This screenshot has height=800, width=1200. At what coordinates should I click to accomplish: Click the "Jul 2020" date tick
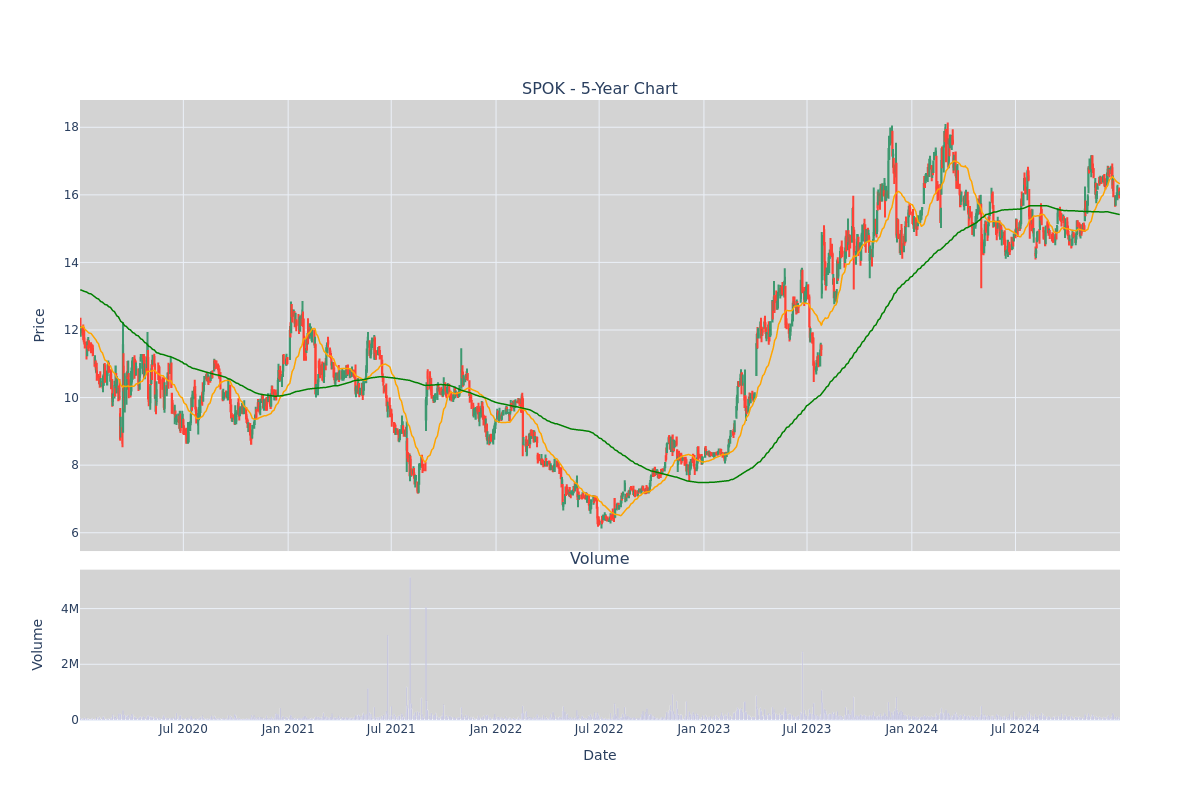click(x=183, y=729)
